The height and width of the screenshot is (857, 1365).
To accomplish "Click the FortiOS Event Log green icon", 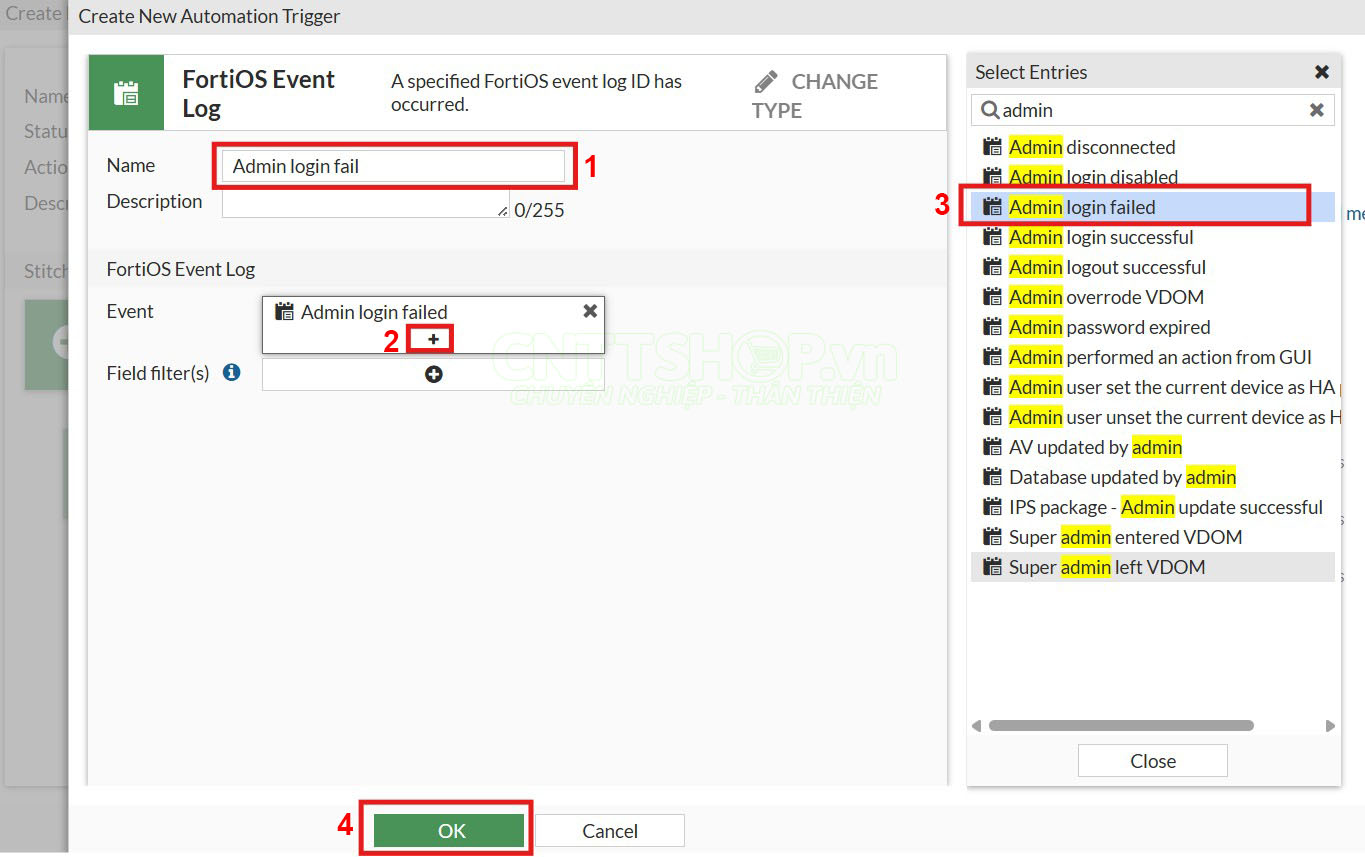I will tap(126, 93).
